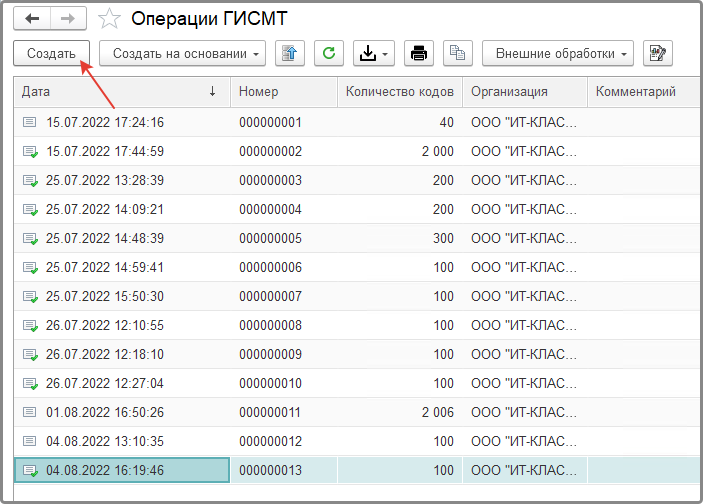Viewport: 703px width, 504px height.
Task: Open the download dropdown button
Action: (x=373, y=53)
